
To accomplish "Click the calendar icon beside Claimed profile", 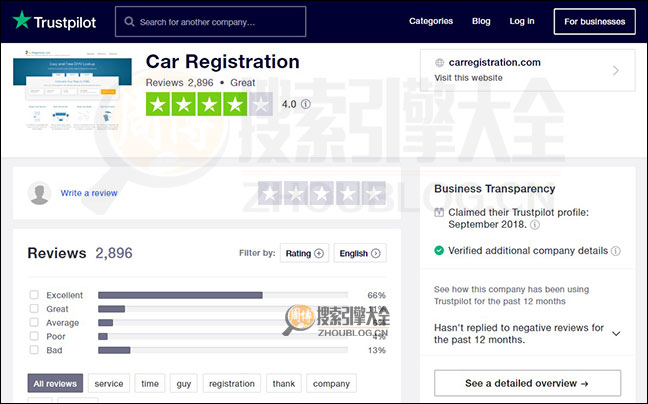I will [439, 213].
